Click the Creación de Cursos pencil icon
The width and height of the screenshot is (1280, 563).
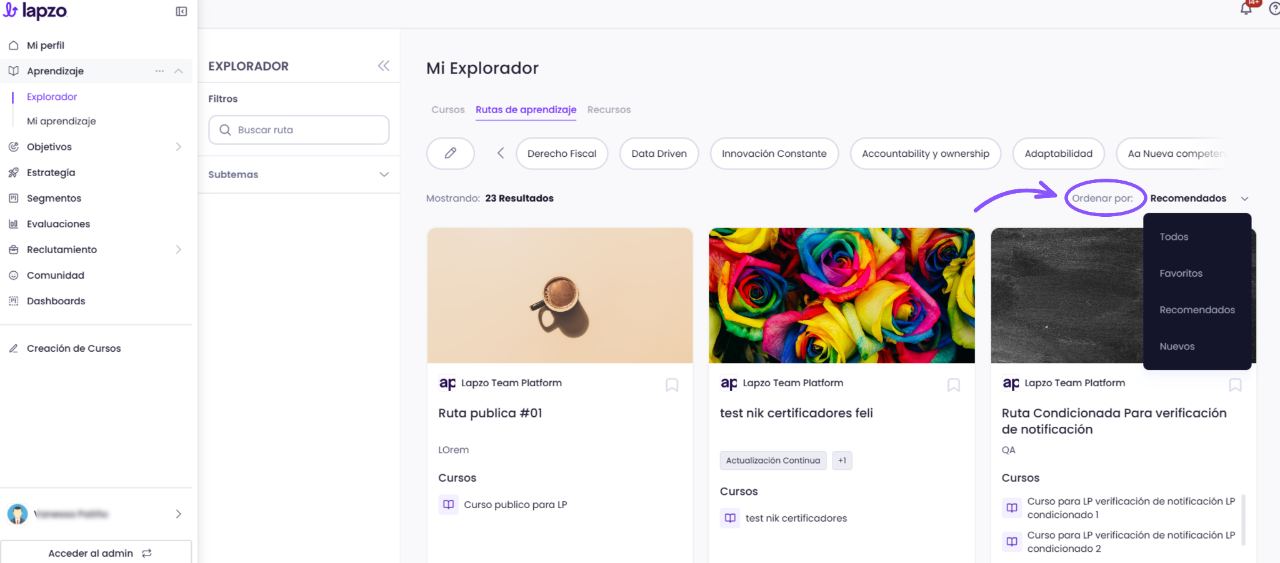(x=13, y=348)
